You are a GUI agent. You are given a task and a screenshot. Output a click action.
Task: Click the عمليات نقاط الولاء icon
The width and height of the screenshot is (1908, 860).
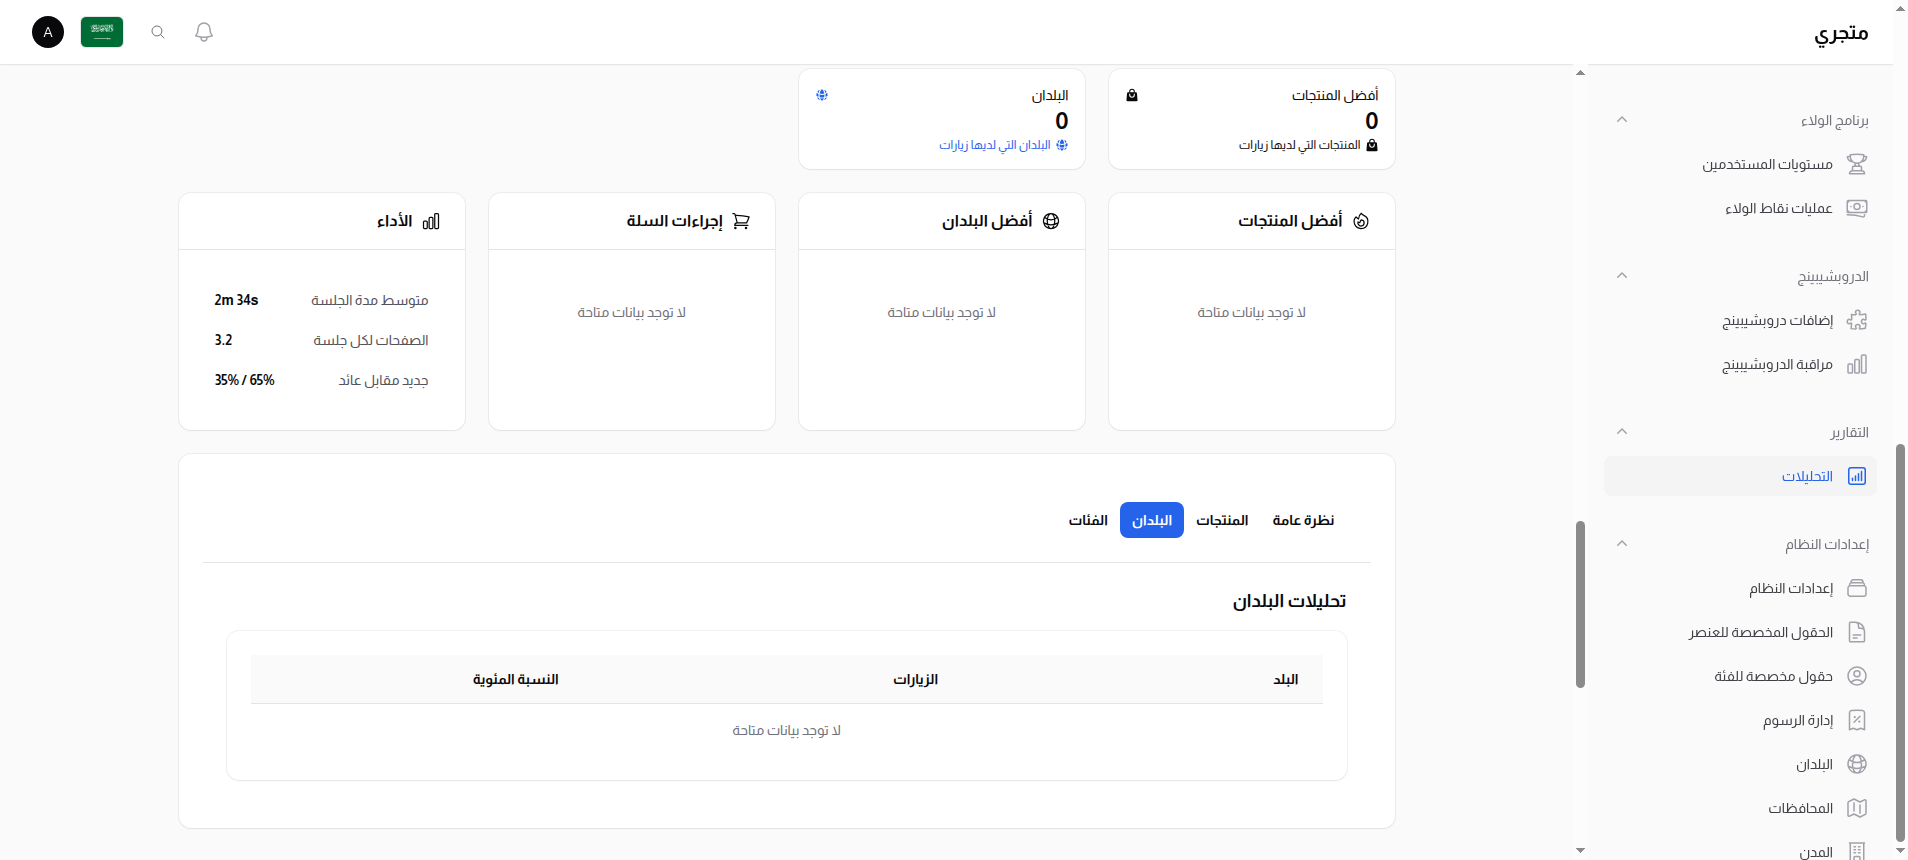coord(1858,208)
